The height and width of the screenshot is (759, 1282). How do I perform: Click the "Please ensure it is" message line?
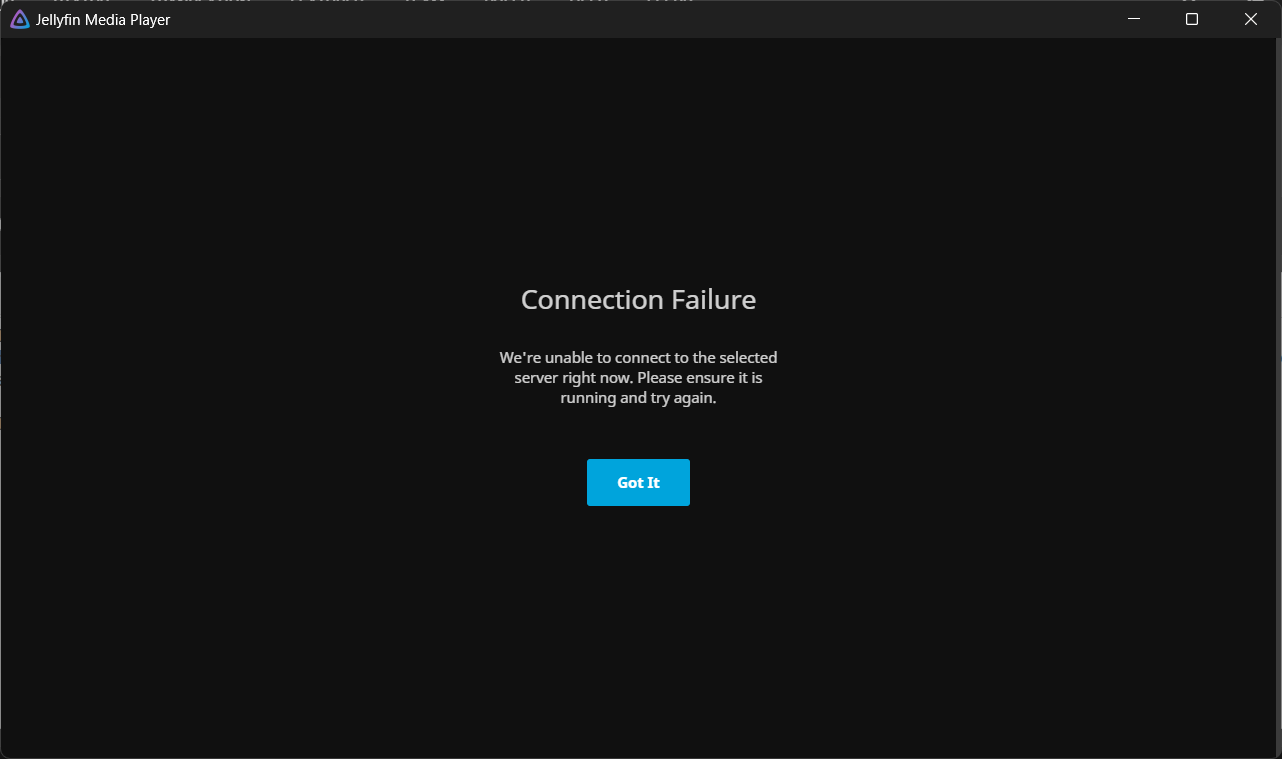pos(638,378)
